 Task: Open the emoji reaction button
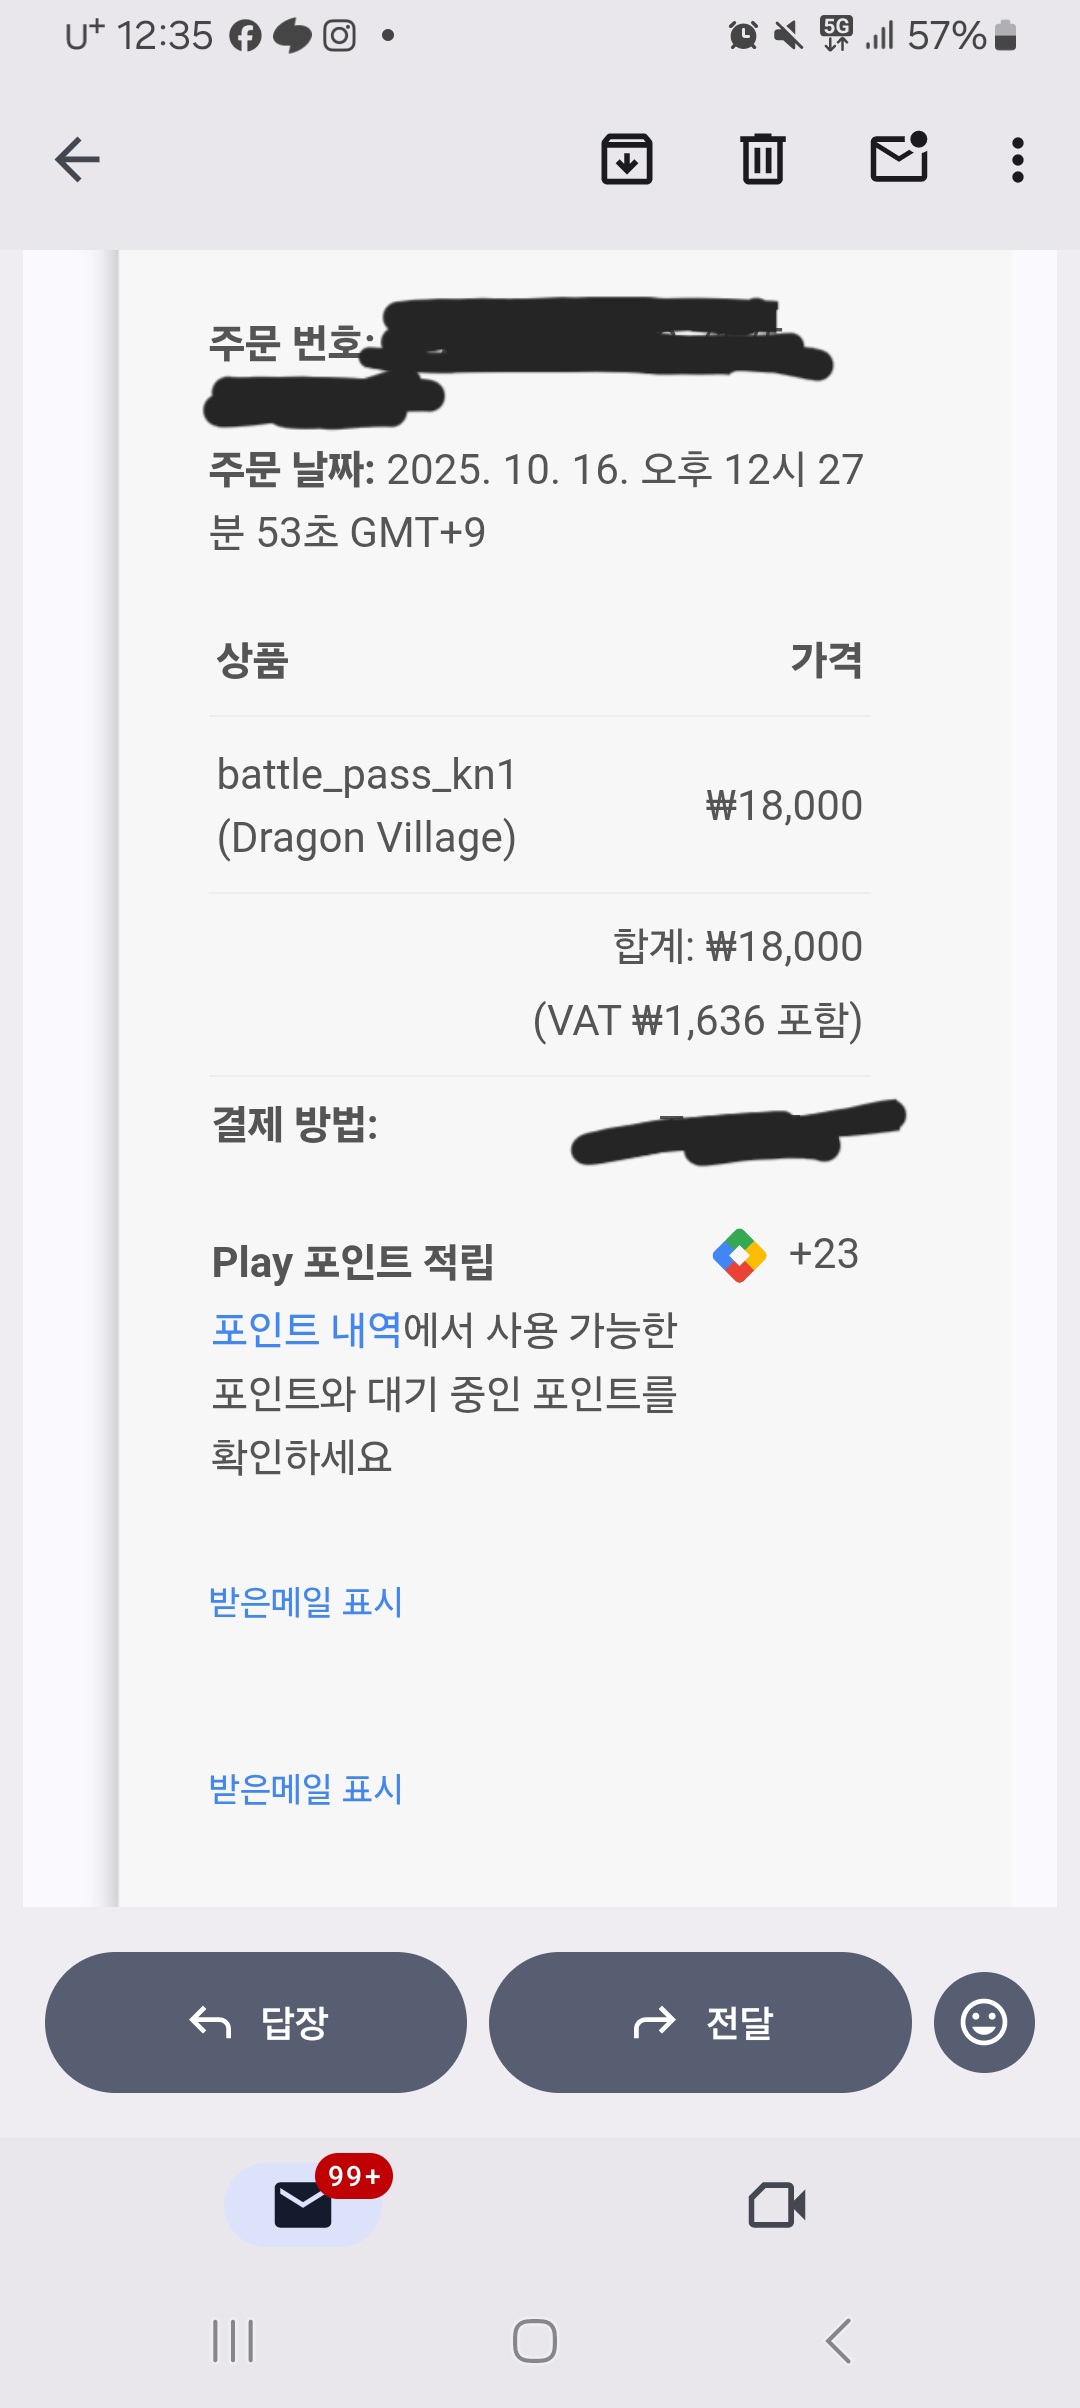(984, 2022)
